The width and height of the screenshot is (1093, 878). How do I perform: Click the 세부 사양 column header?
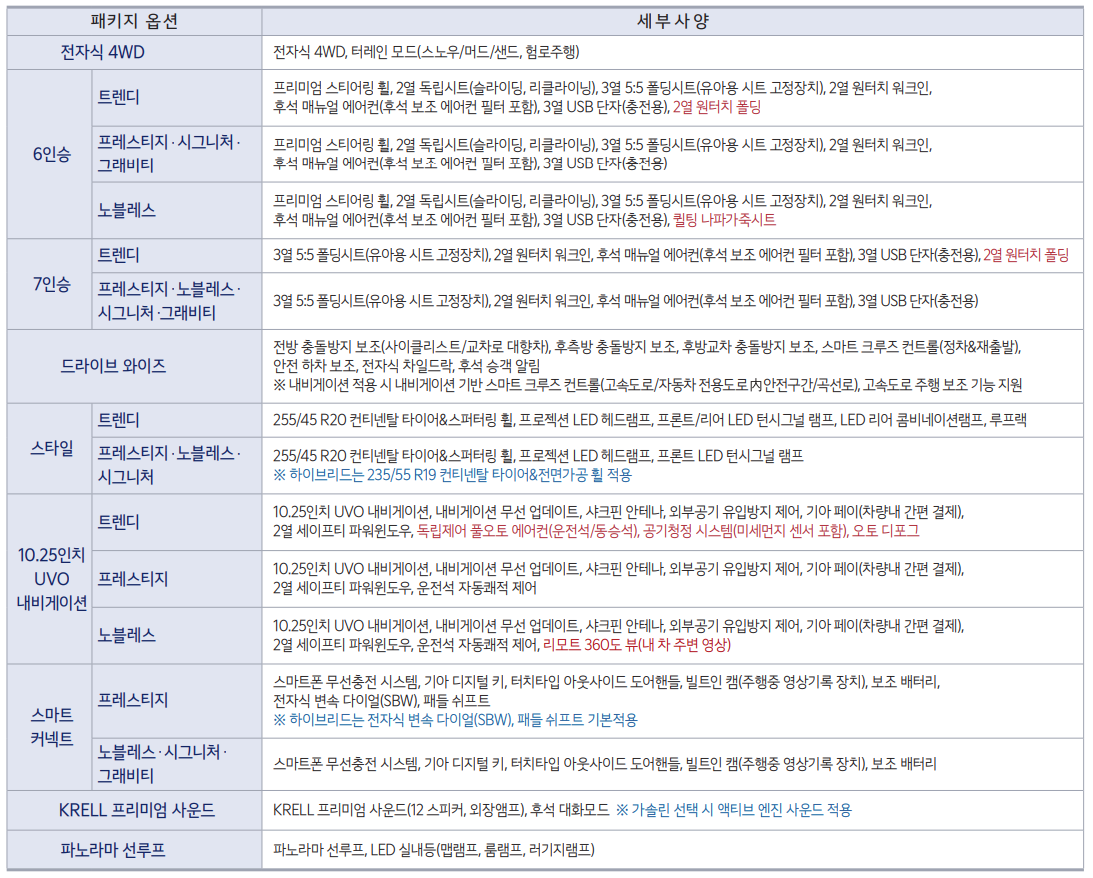click(675, 20)
